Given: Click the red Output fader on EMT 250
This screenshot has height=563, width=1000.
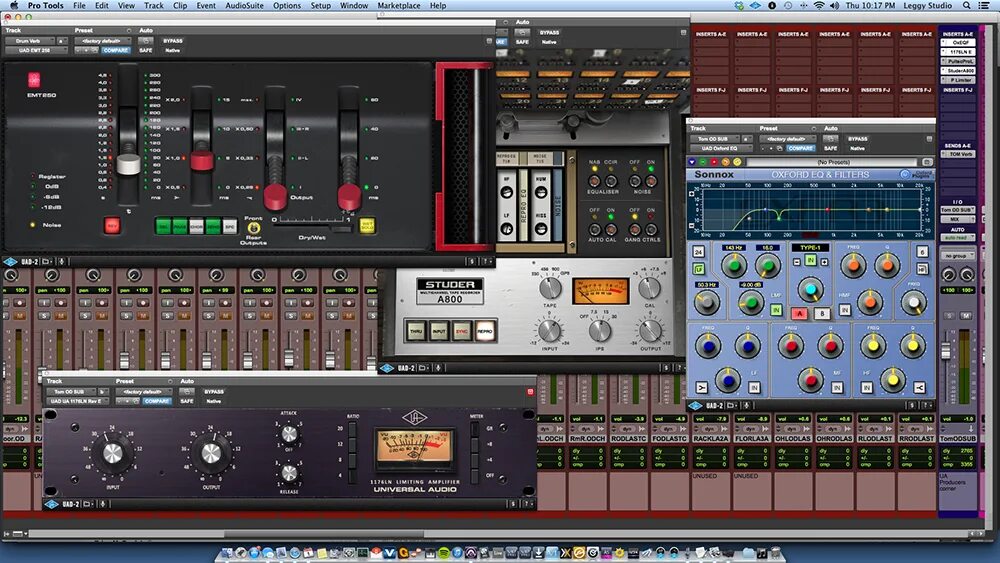Looking at the screenshot, I should click(x=275, y=196).
